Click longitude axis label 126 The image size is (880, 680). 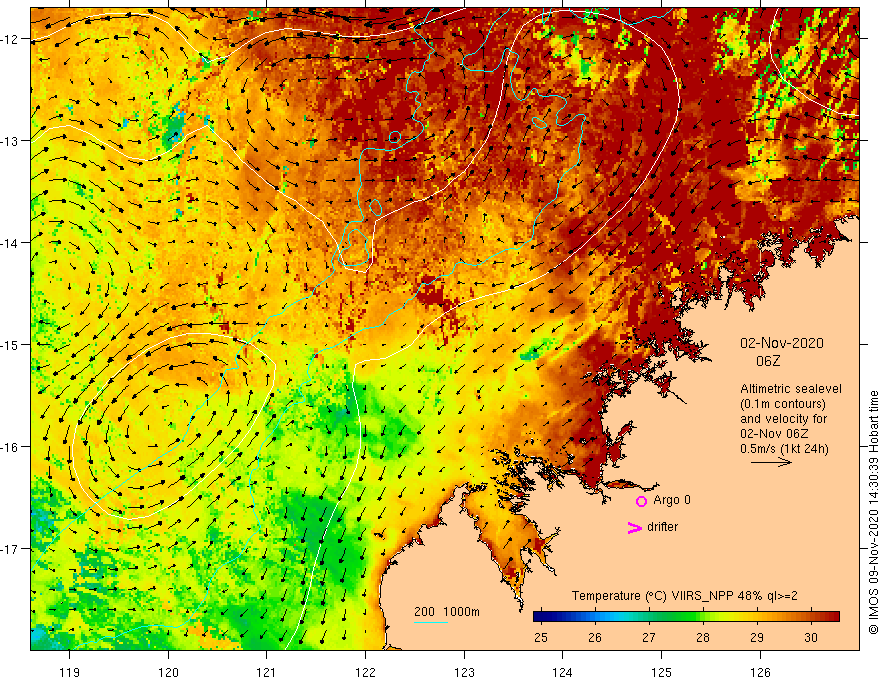click(760, 672)
